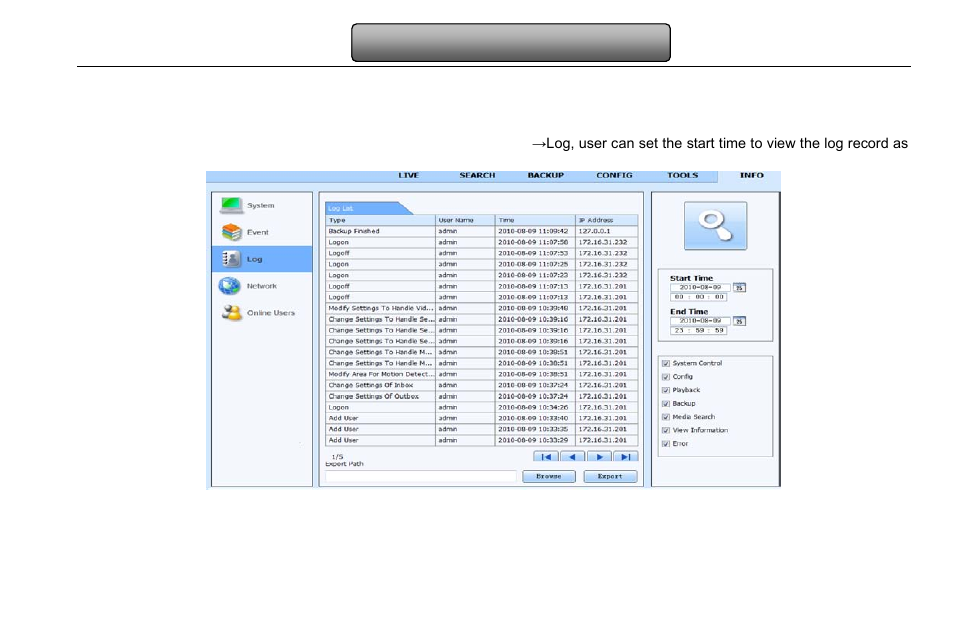Switch to the CONFIG tab
The width and height of the screenshot is (954, 636).
614,175
